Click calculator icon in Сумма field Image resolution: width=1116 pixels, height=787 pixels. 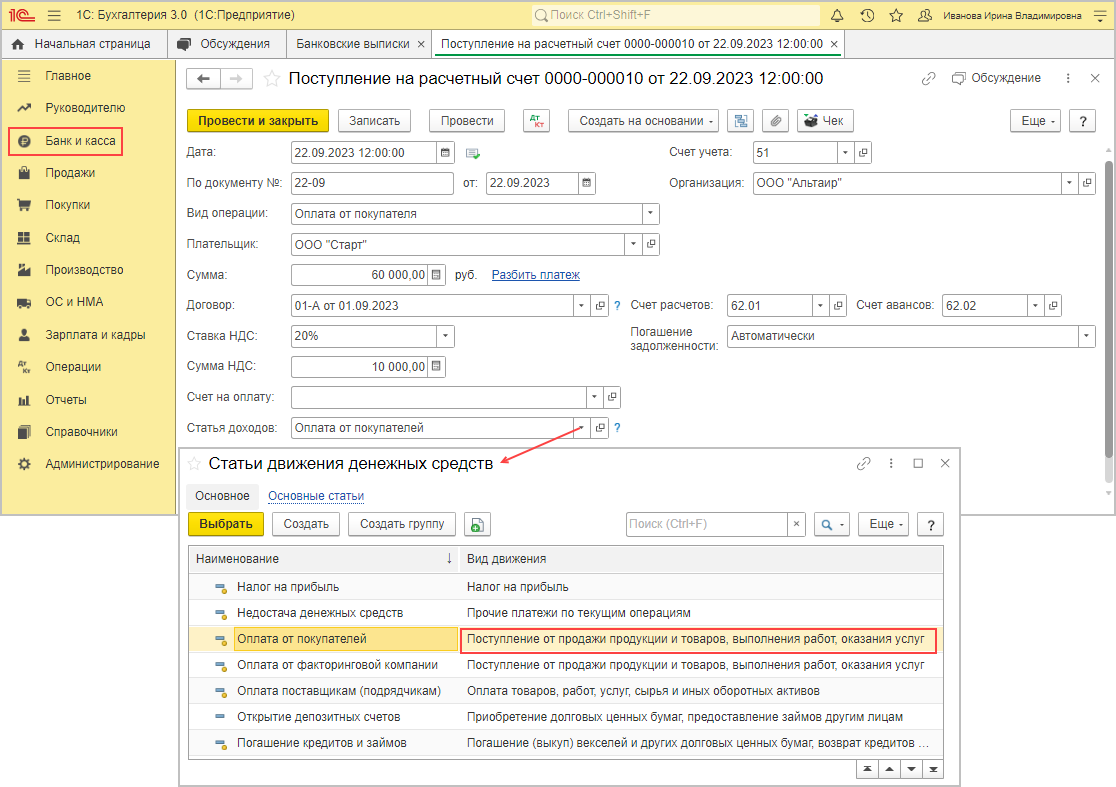(x=437, y=275)
